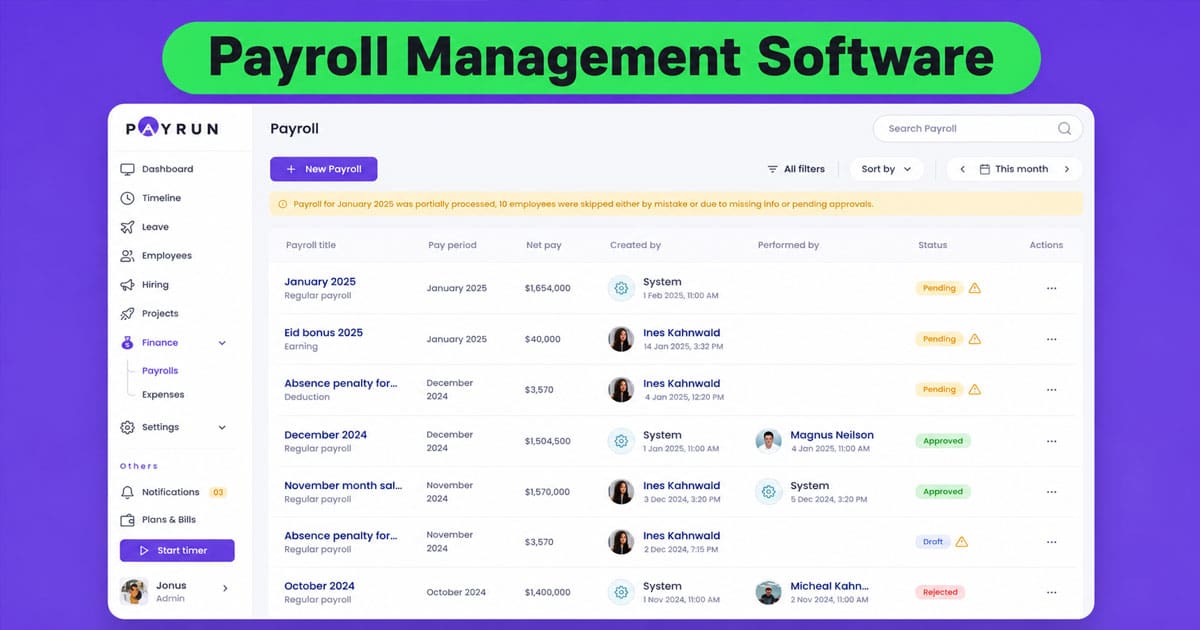Click the All filters funnel icon
This screenshot has height=630, width=1200.
(772, 169)
